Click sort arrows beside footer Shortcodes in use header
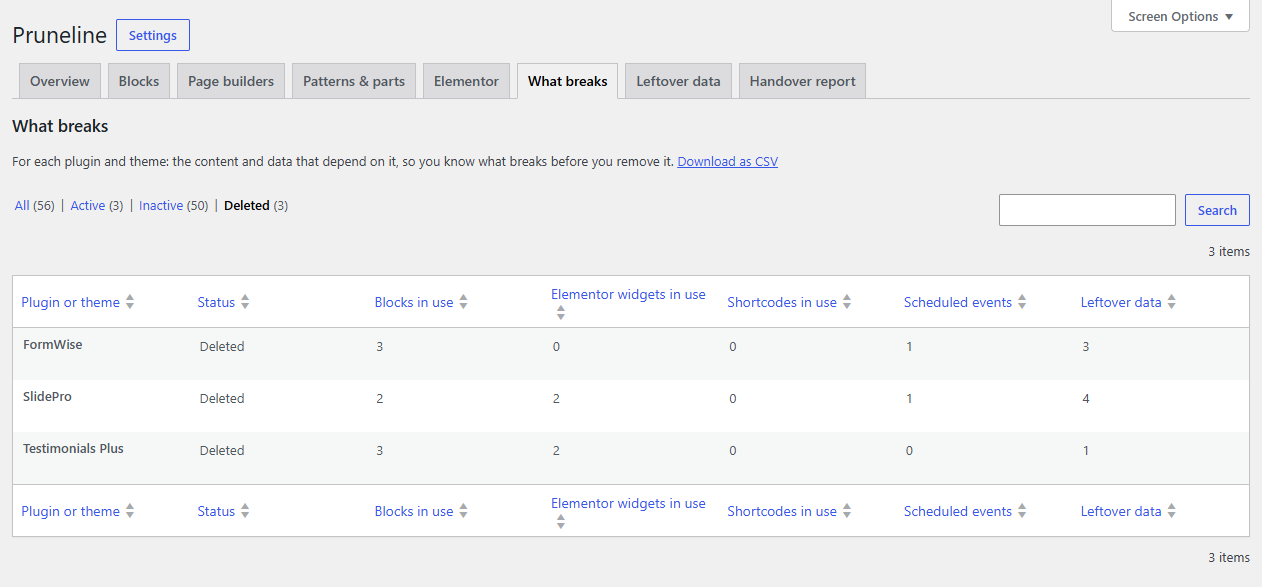The height and width of the screenshot is (587, 1262). (x=846, y=511)
